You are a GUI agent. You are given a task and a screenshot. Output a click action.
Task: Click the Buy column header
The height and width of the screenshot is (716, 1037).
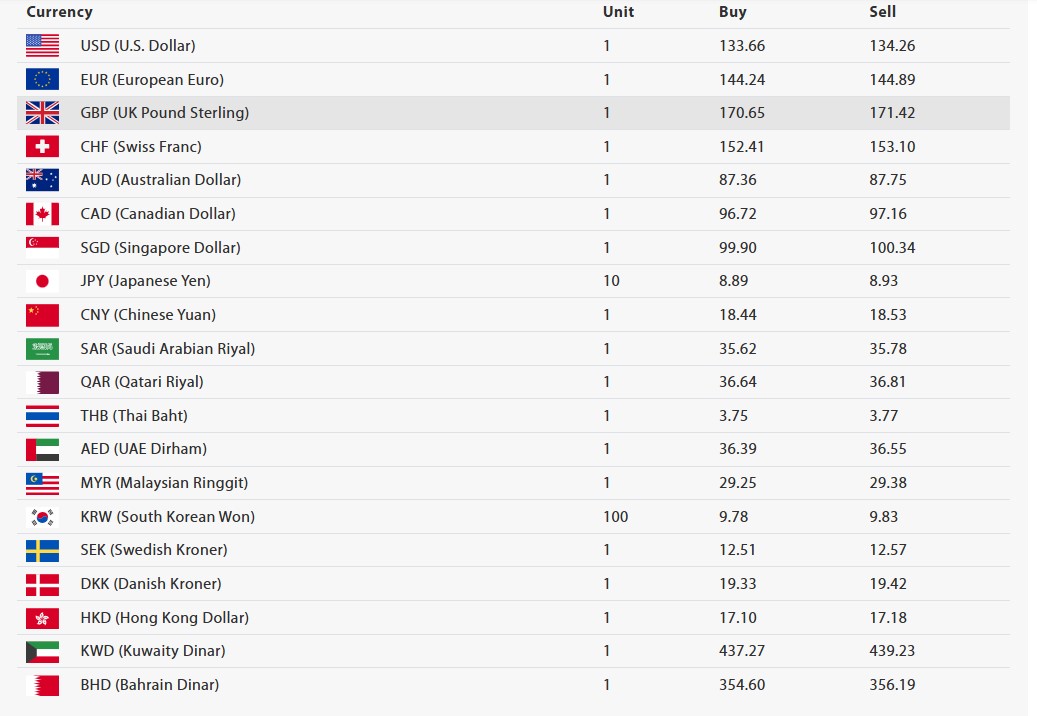(733, 12)
